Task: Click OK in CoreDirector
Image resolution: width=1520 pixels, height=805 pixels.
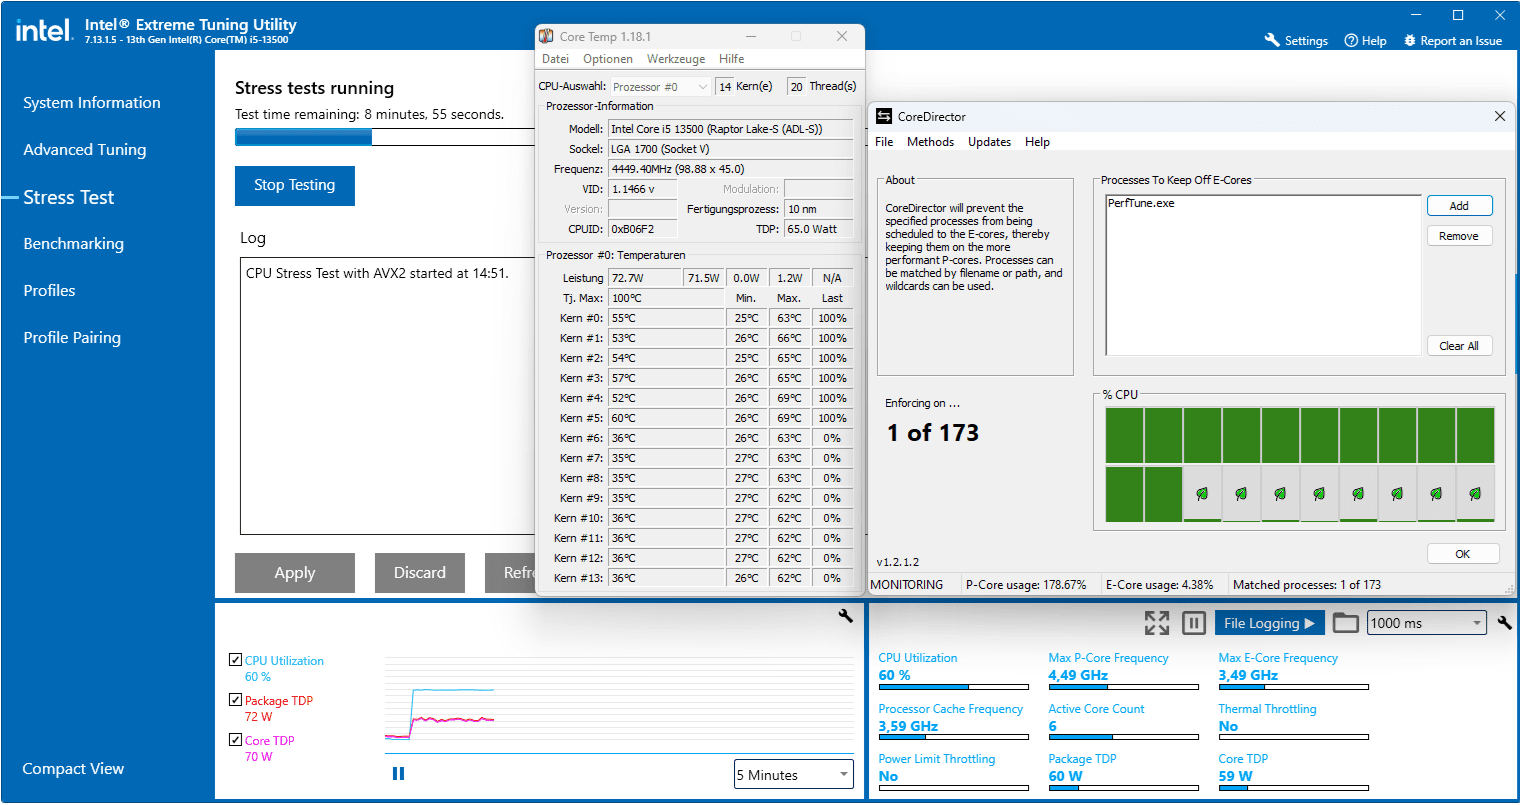Action: coord(1463,554)
